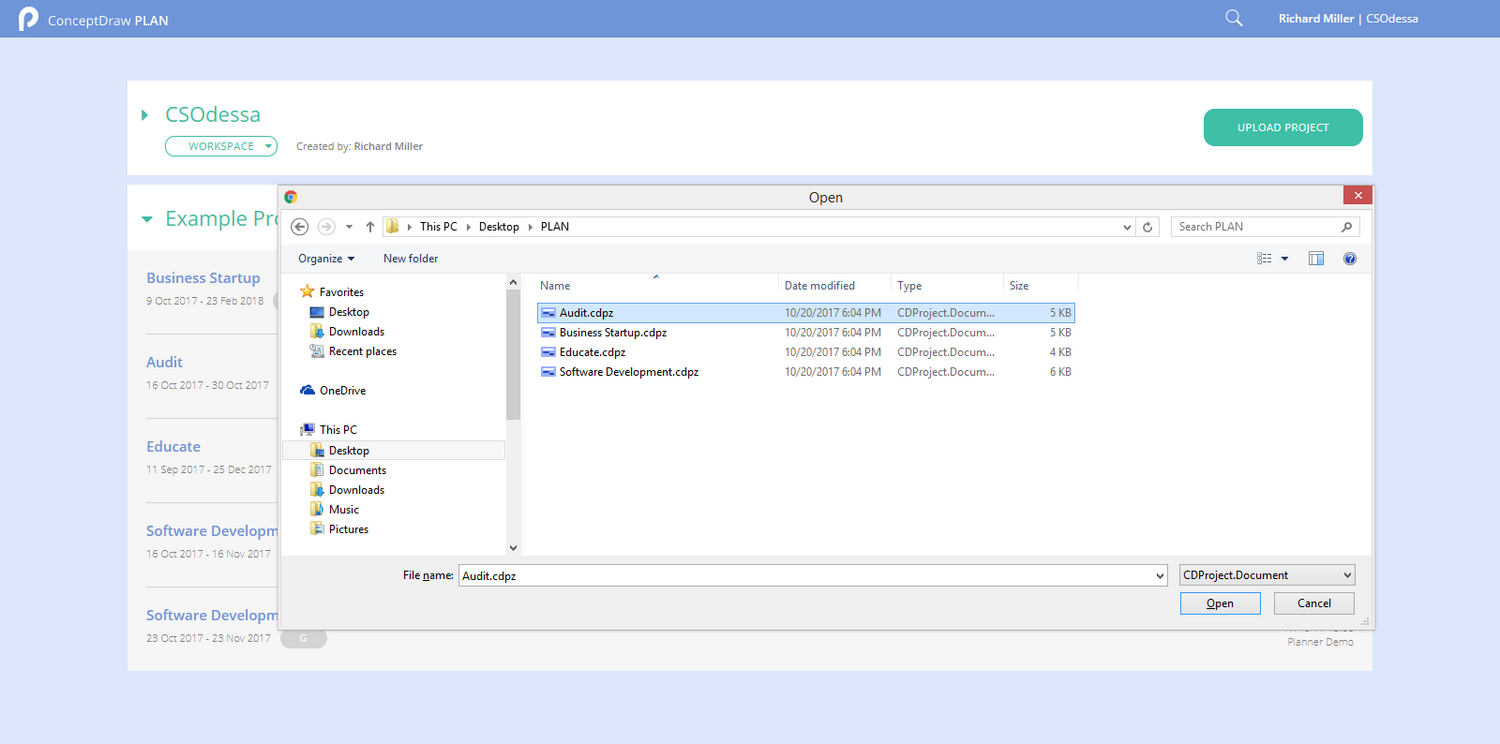Click the Search PLAN box

point(1265,227)
